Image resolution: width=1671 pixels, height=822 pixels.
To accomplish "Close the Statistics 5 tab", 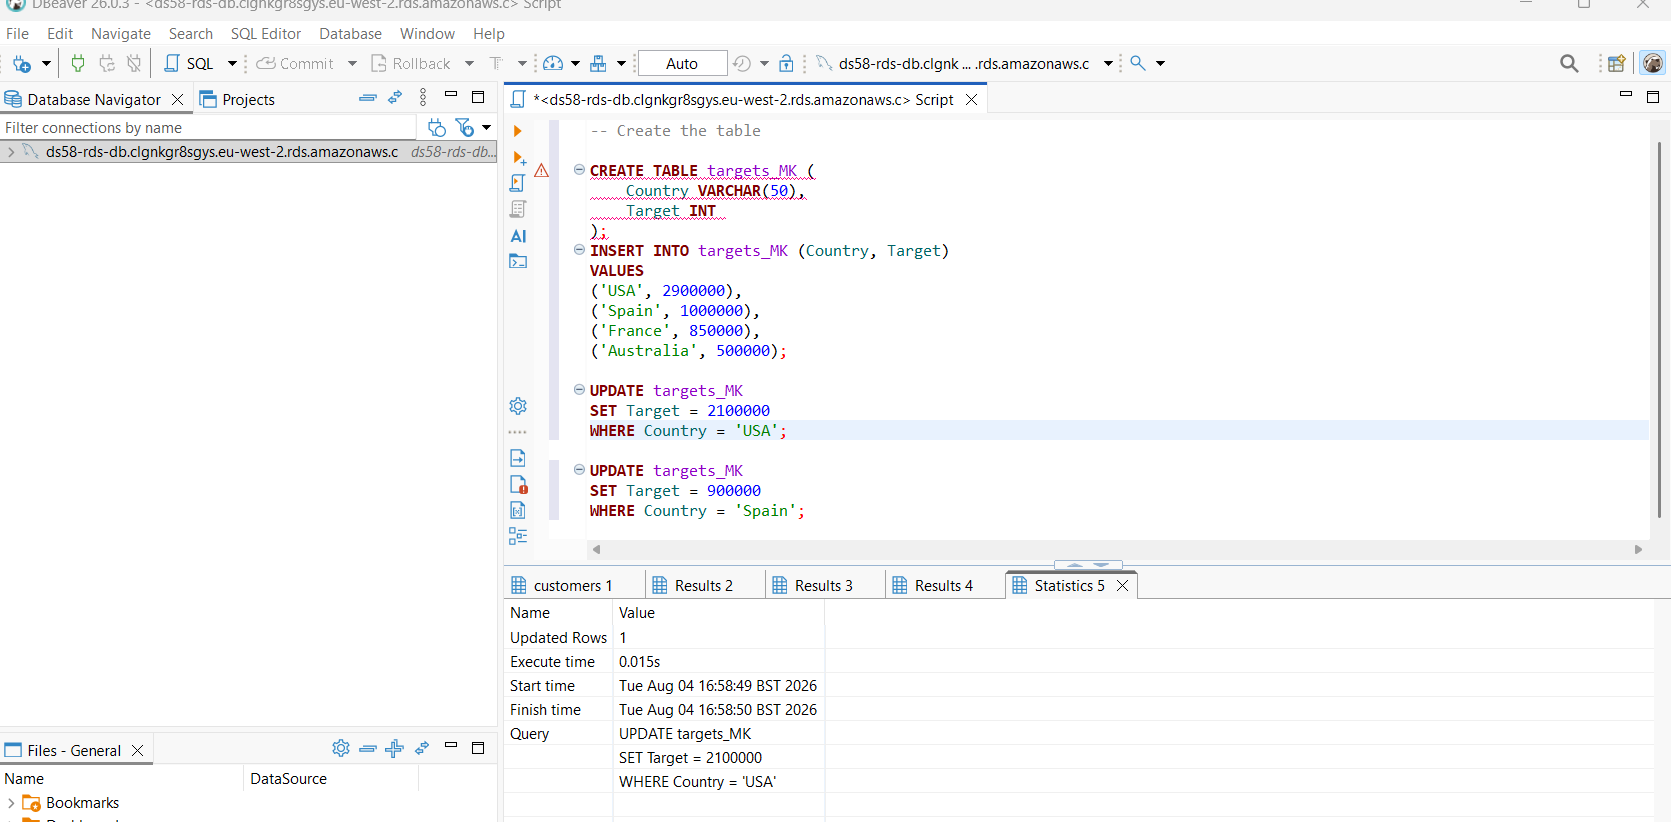I will coord(1122,586).
